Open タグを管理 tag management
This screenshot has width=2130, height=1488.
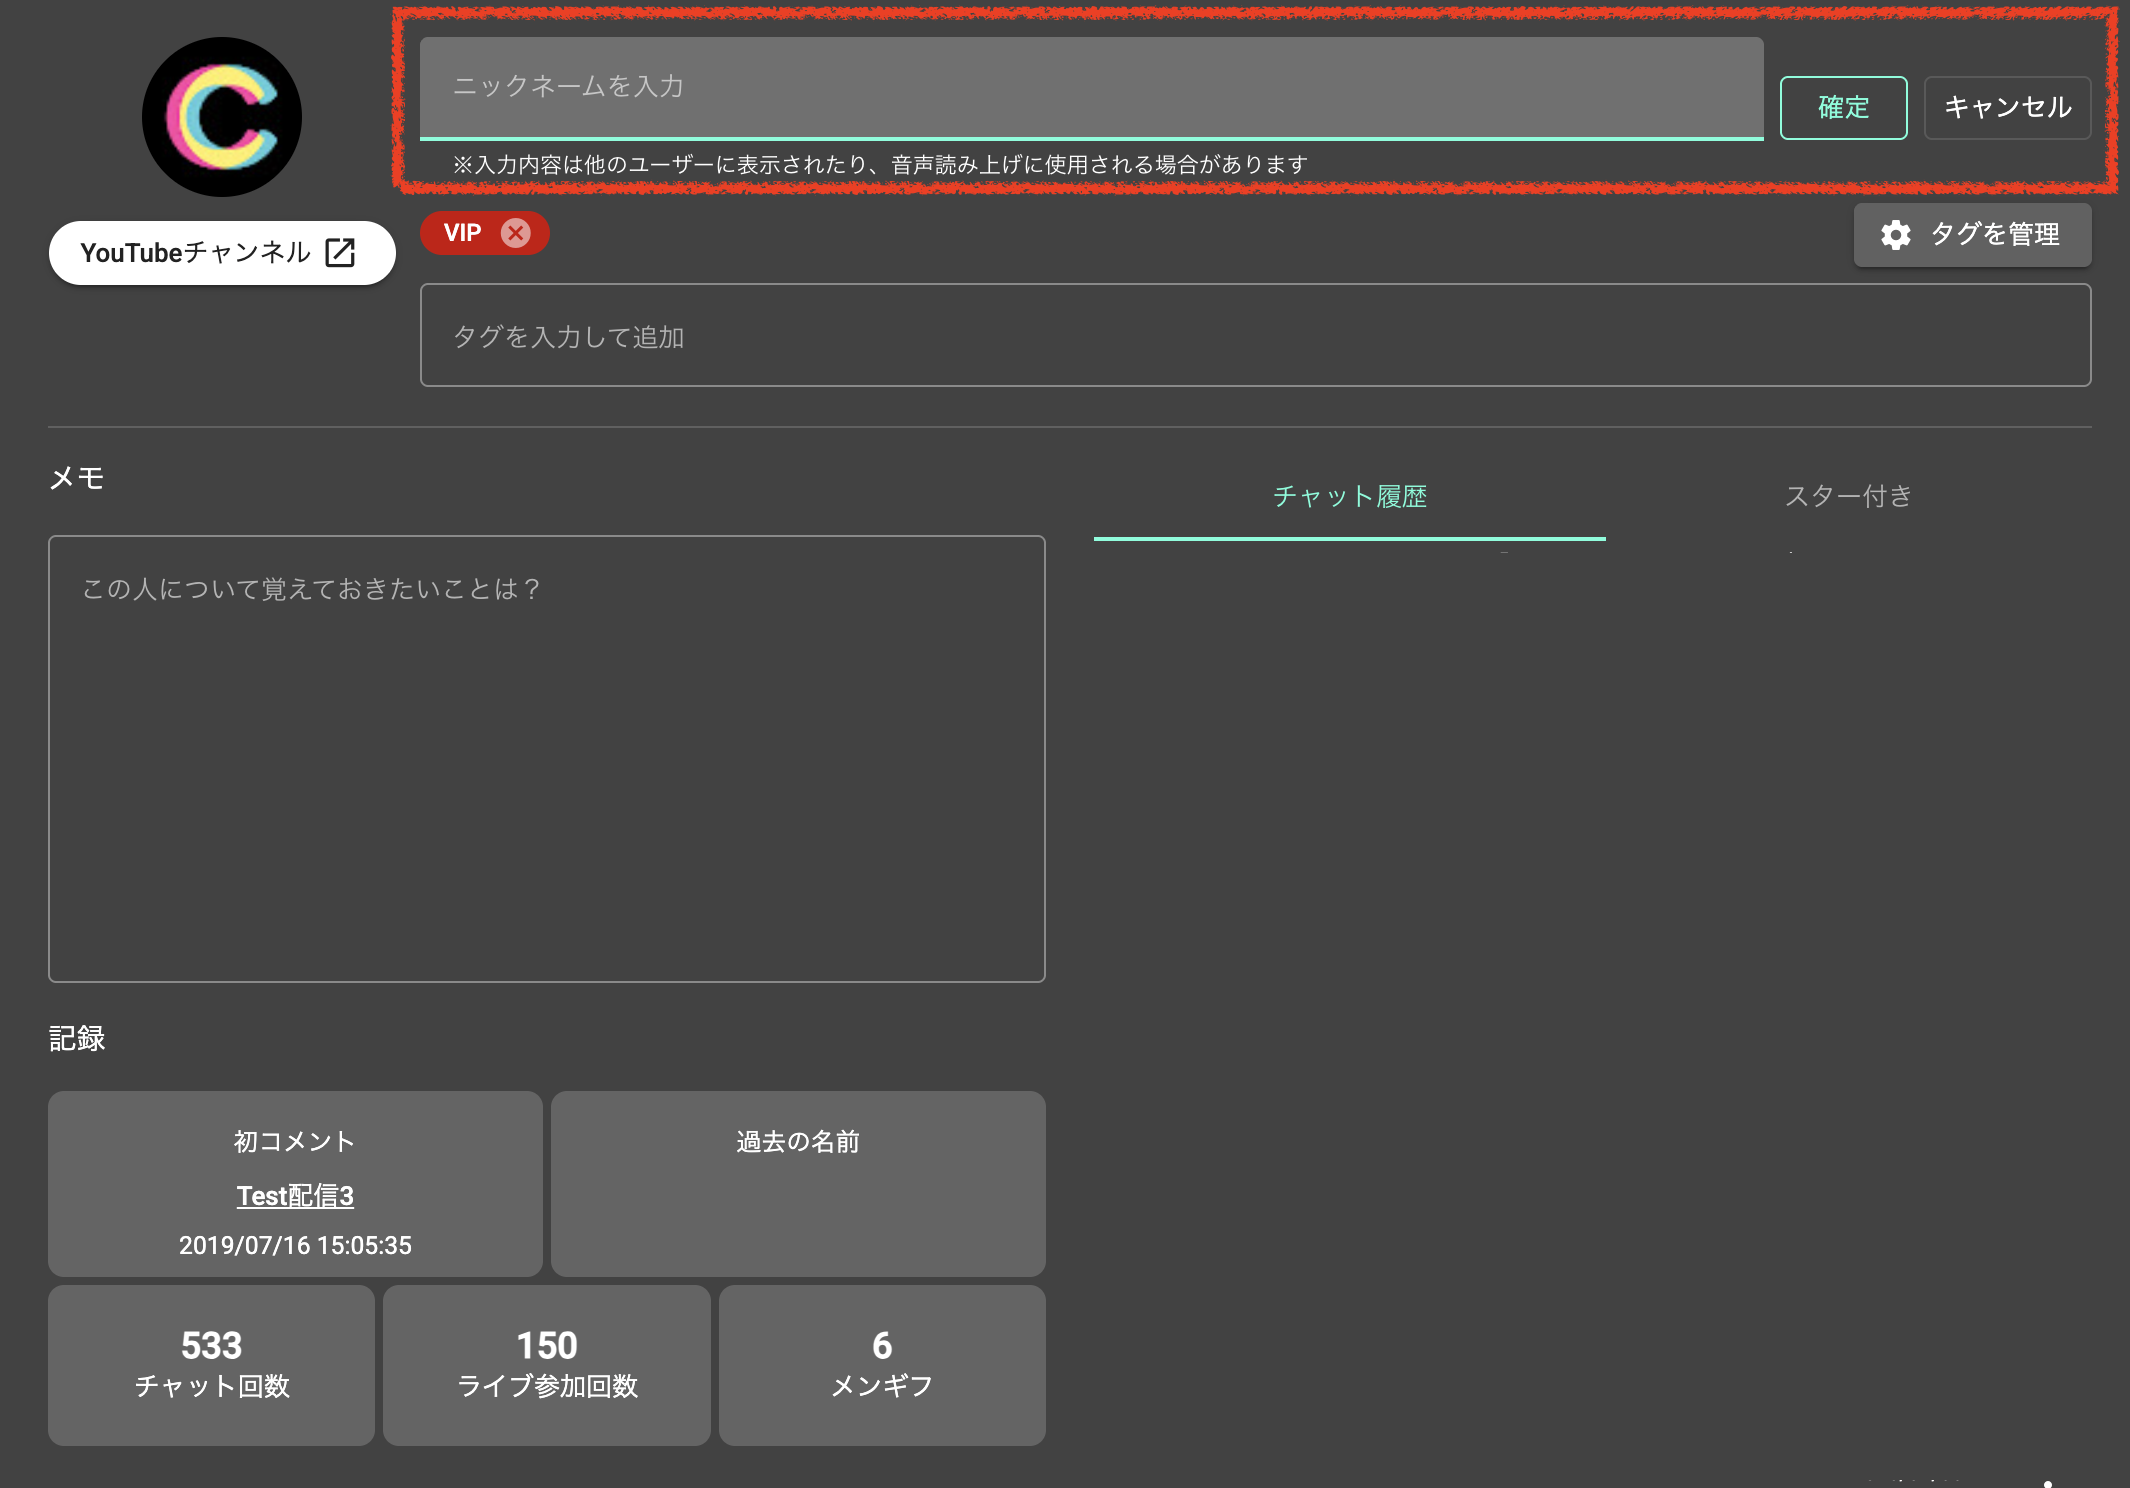(x=1972, y=235)
